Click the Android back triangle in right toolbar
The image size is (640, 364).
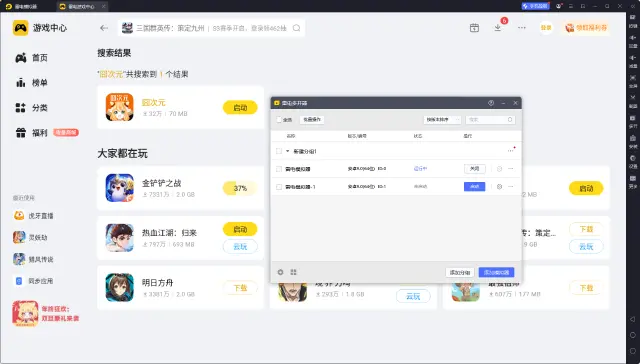click(633, 319)
